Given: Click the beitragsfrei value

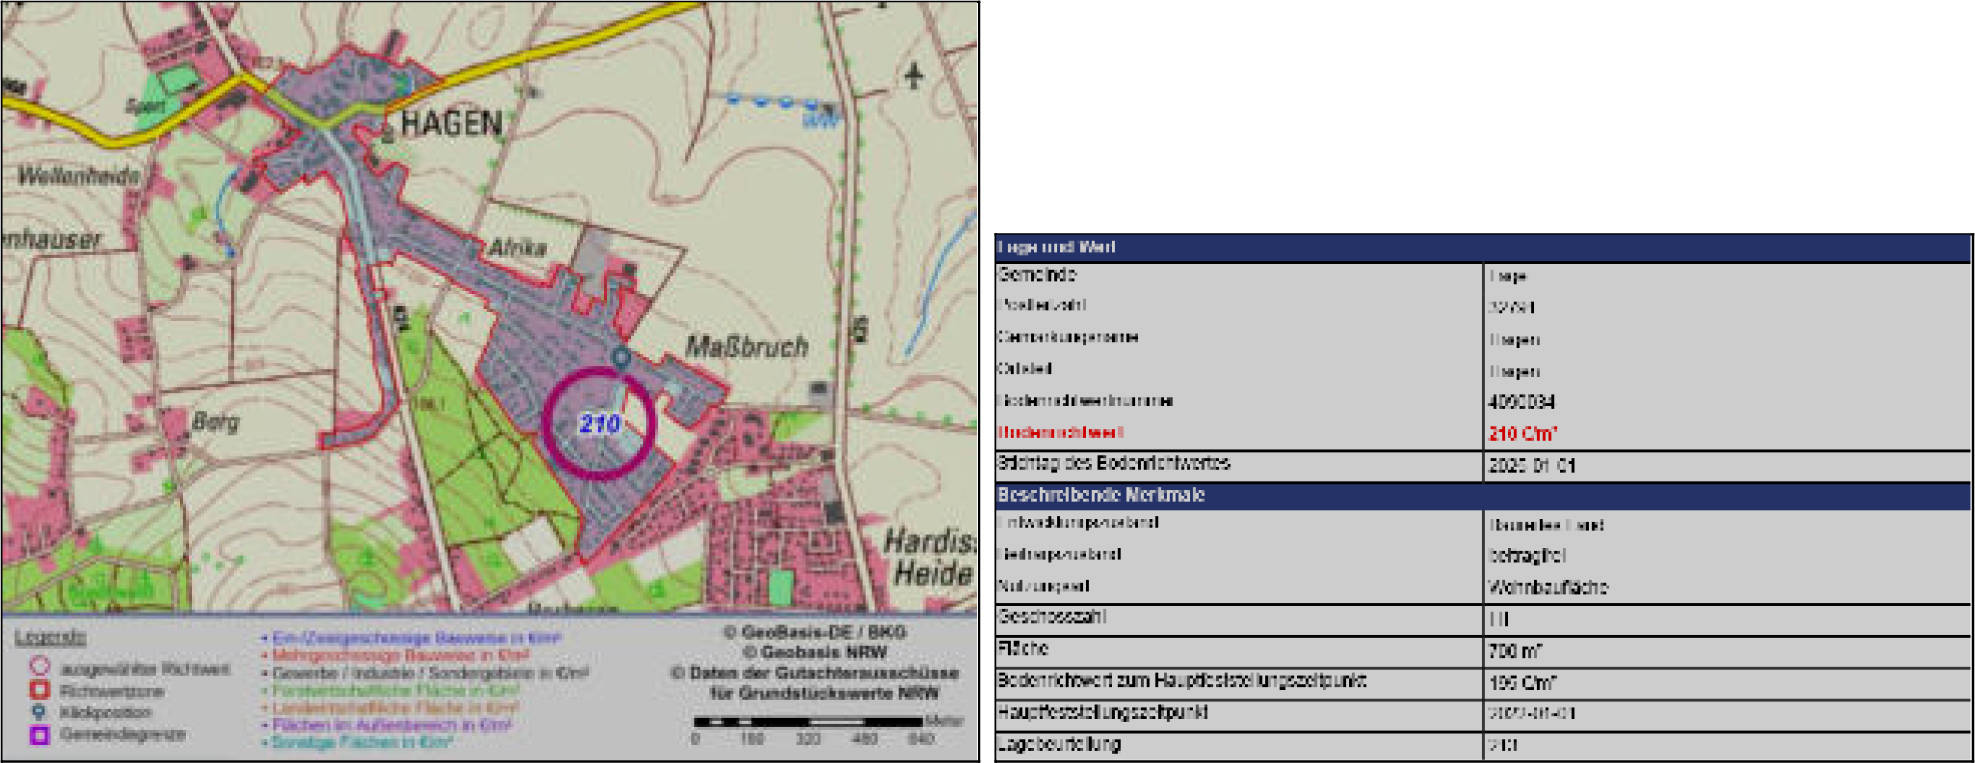Looking at the screenshot, I should tap(1526, 555).
